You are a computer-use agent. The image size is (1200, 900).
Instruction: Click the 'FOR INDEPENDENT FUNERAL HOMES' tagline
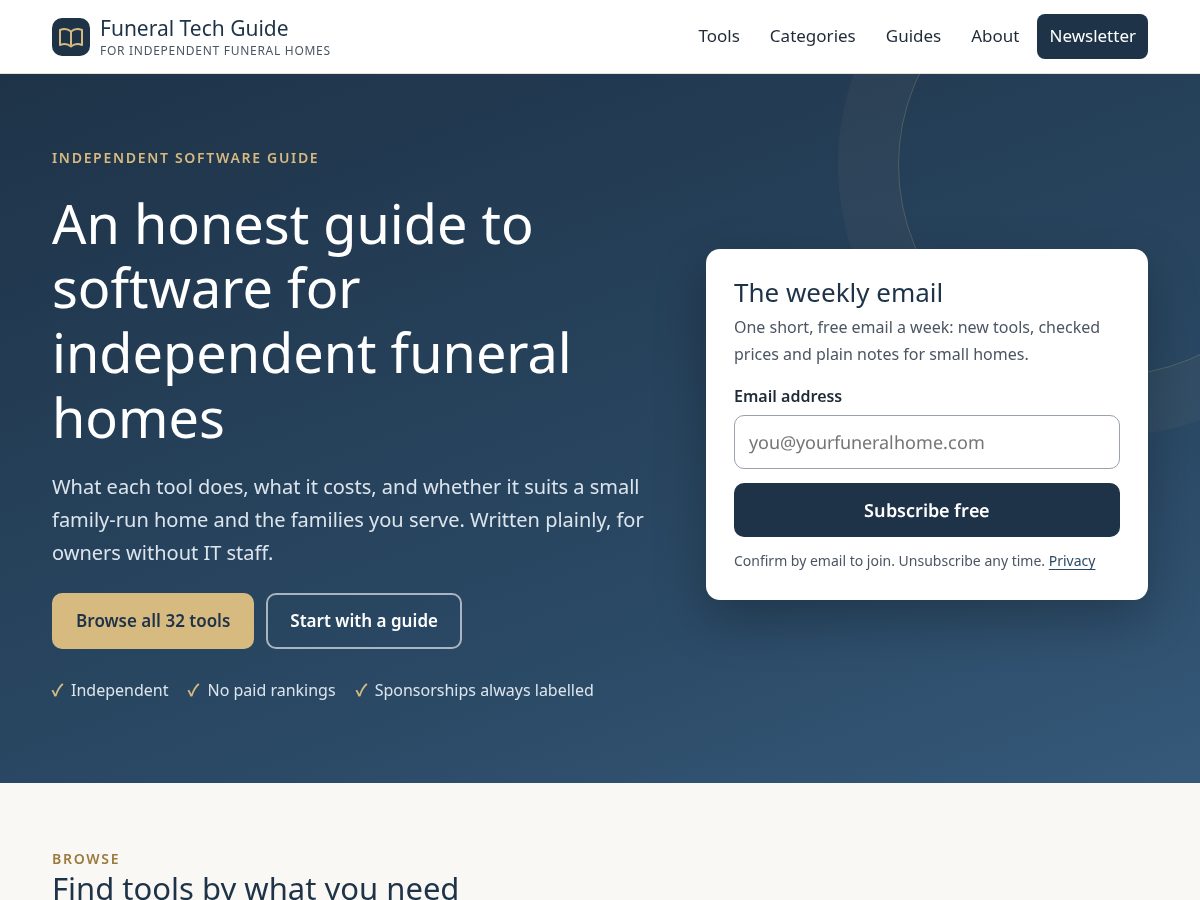[215, 51]
